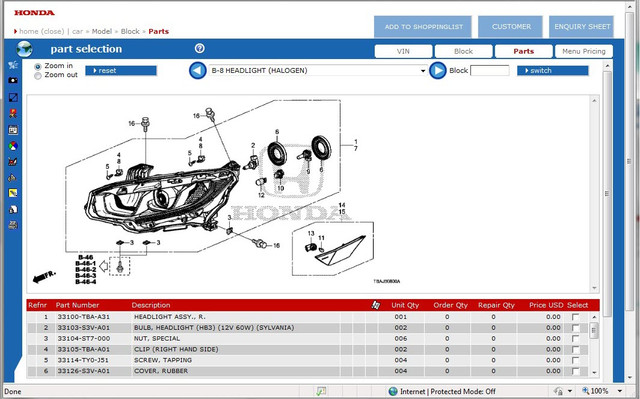Click the home (close) breadcrumb link

(x=42, y=31)
